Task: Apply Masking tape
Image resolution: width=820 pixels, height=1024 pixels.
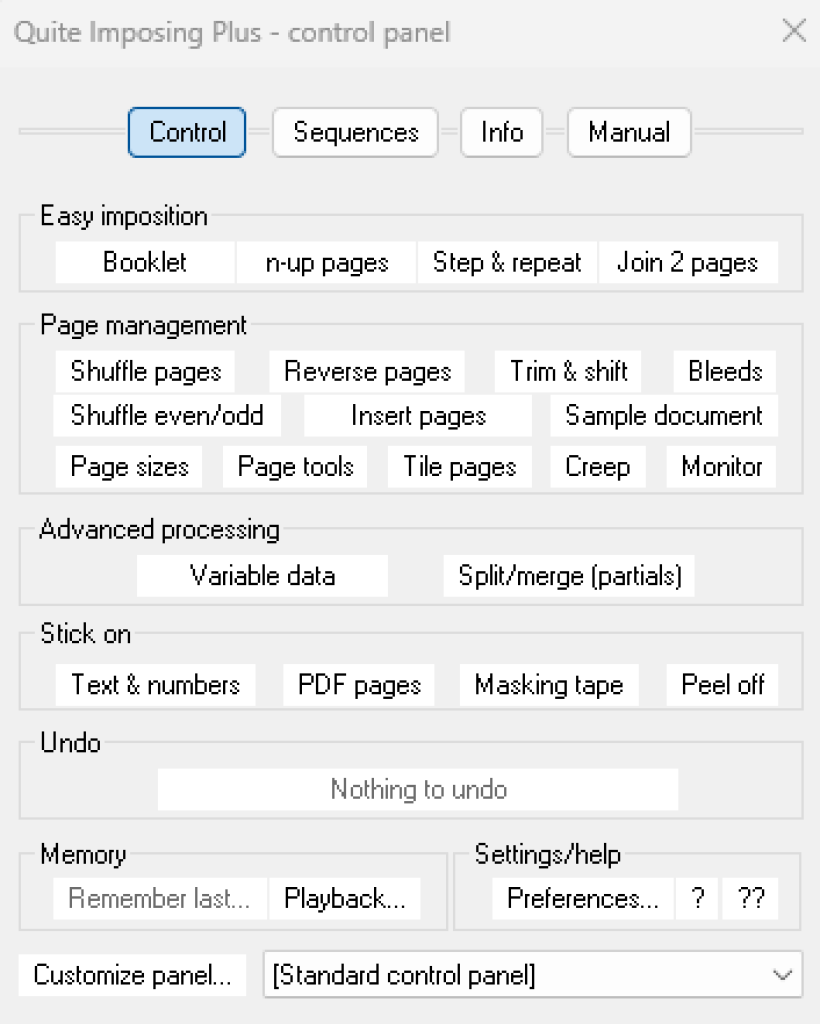Action: (548, 685)
